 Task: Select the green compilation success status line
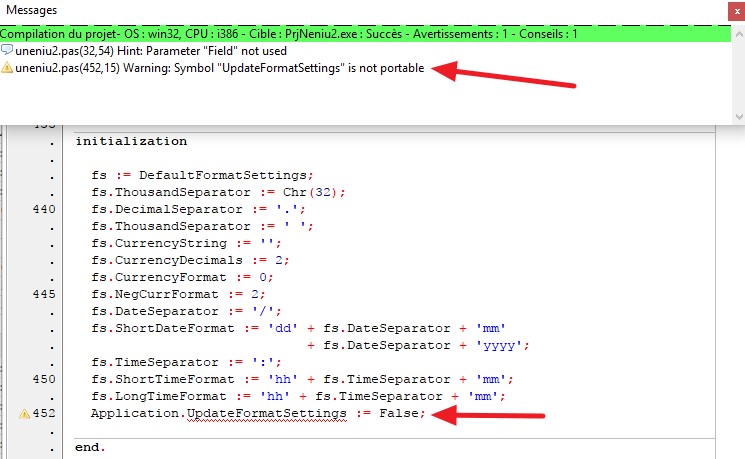click(x=365, y=34)
